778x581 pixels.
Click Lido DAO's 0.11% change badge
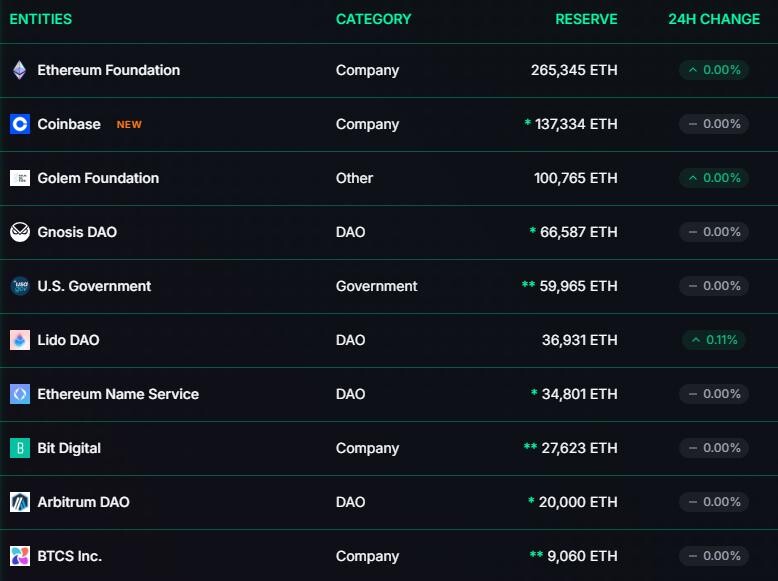pyautogui.click(x=714, y=340)
